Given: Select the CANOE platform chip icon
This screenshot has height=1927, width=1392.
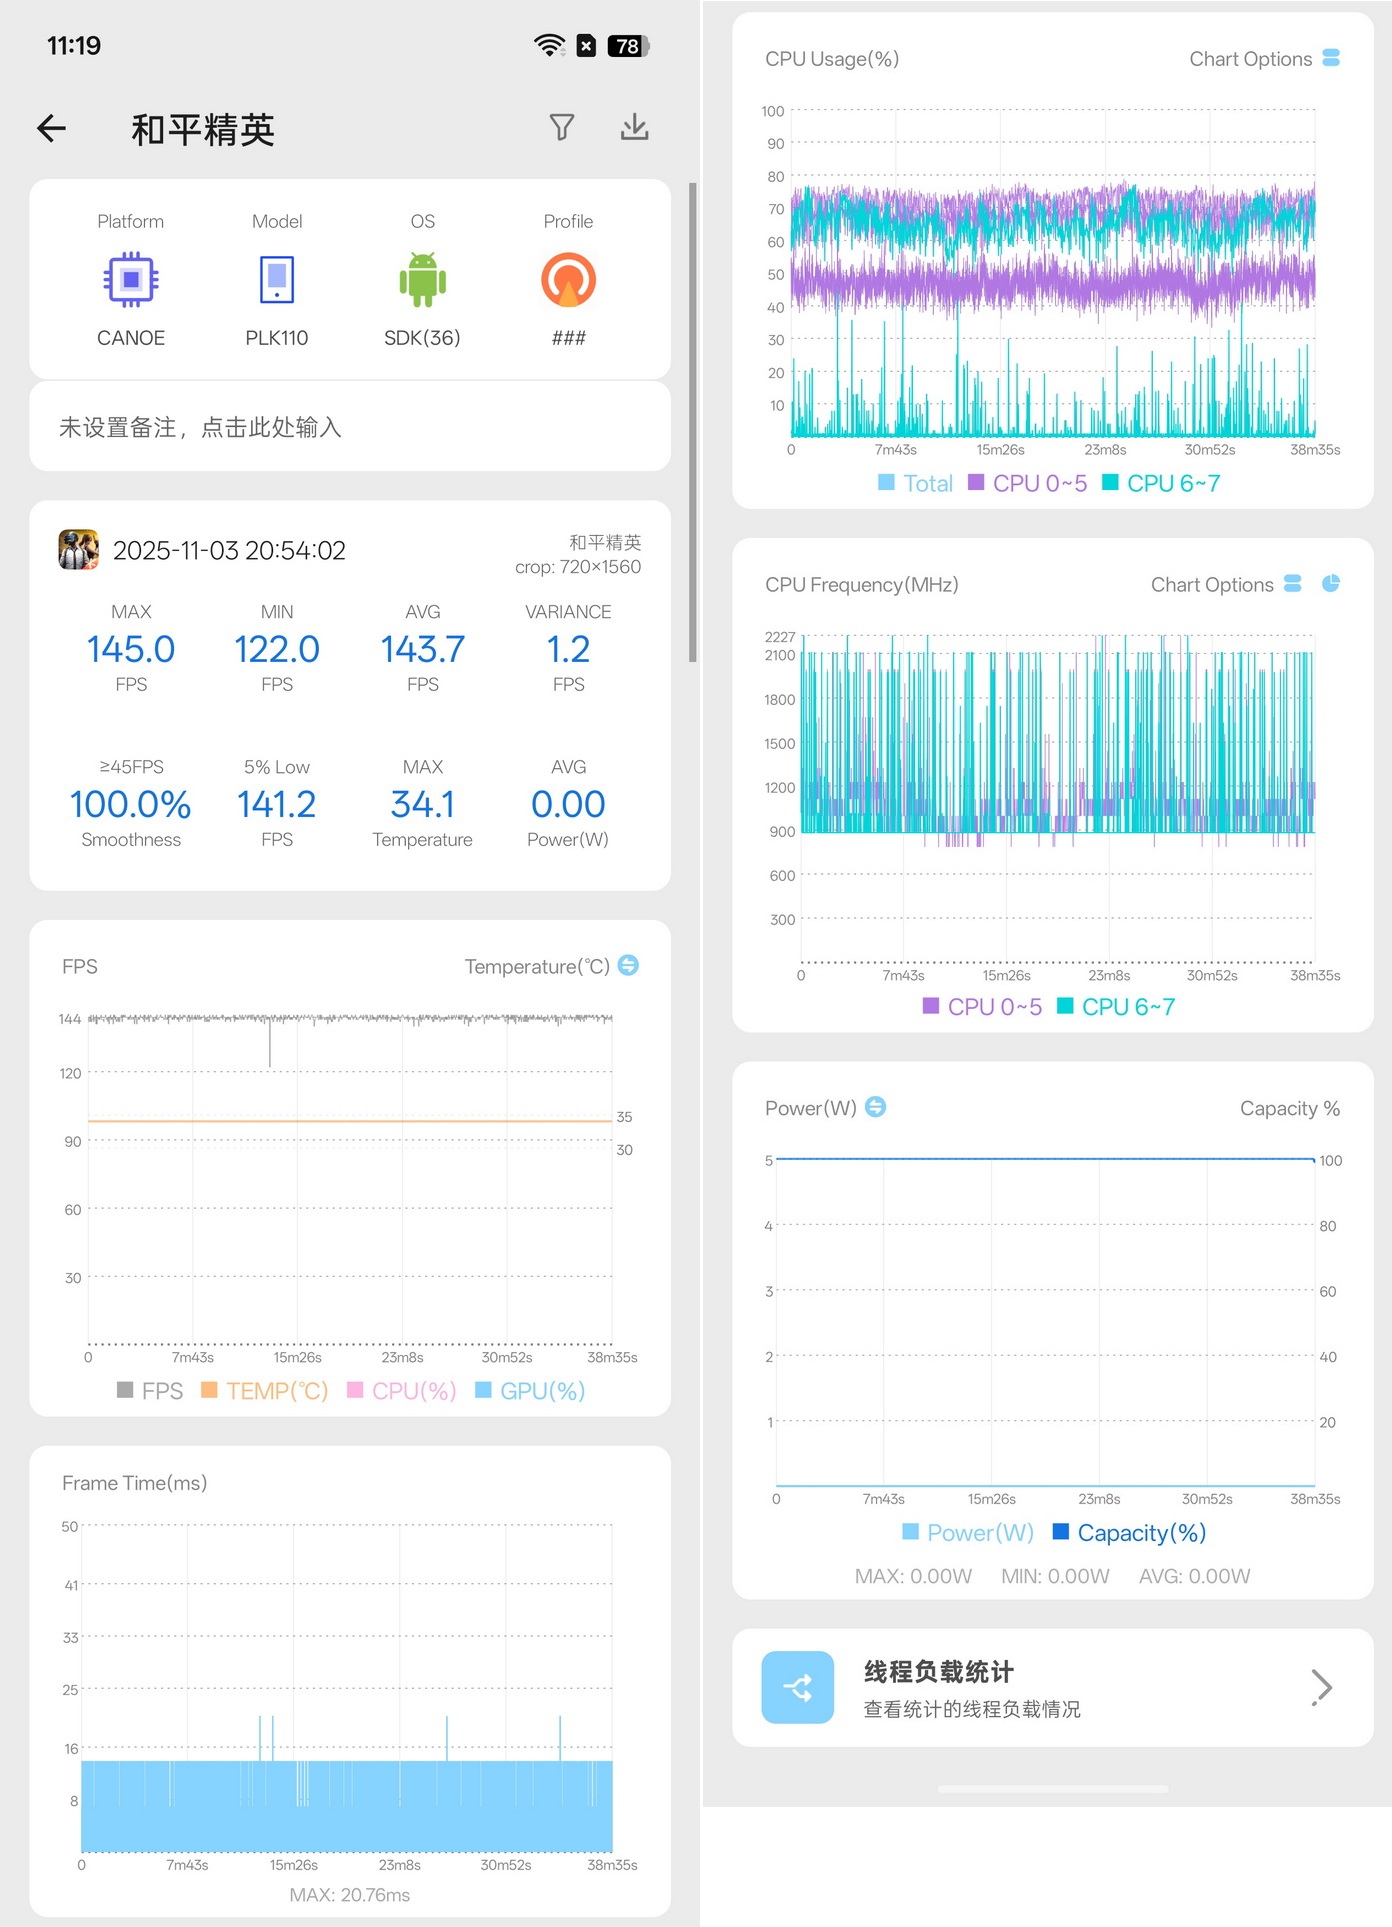Looking at the screenshot, I should (x=131, y=279).
